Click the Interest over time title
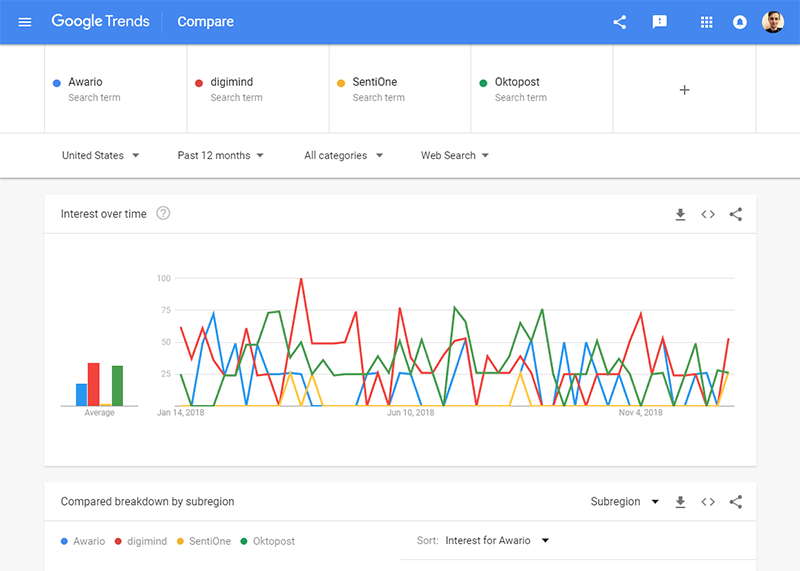Screen dimensions: 800x571 pos(104,214)
